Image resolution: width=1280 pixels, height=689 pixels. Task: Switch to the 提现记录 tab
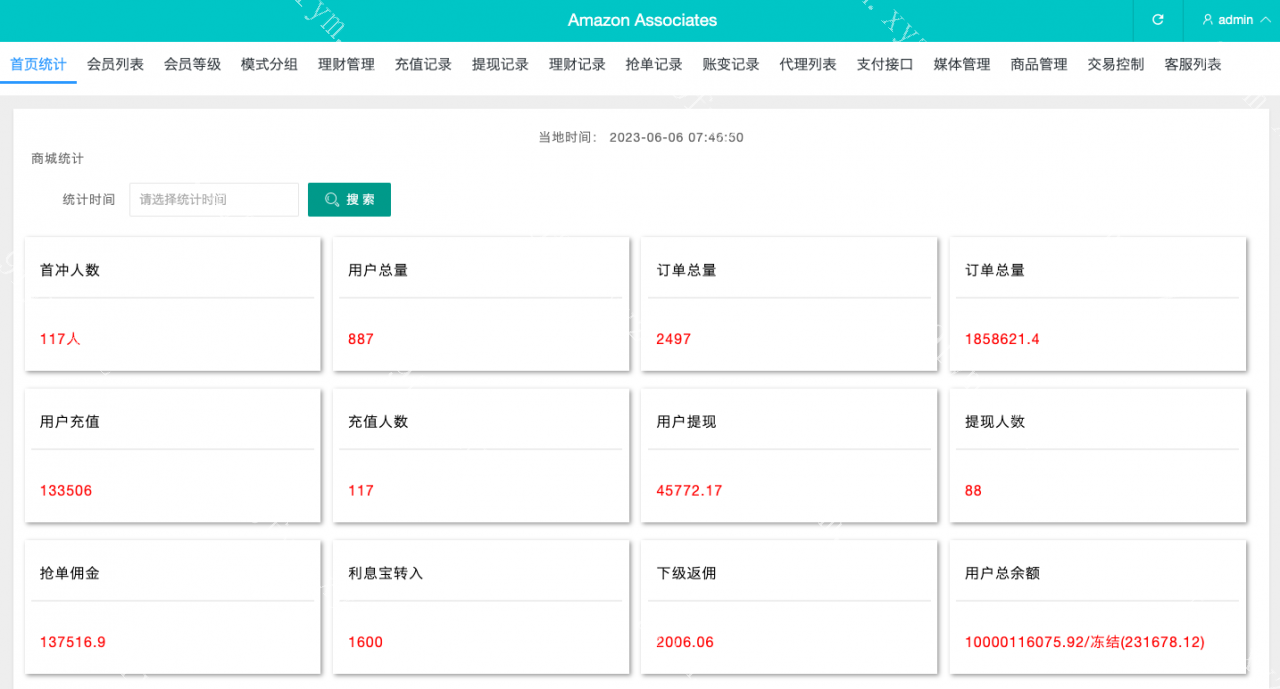point(500,64)
